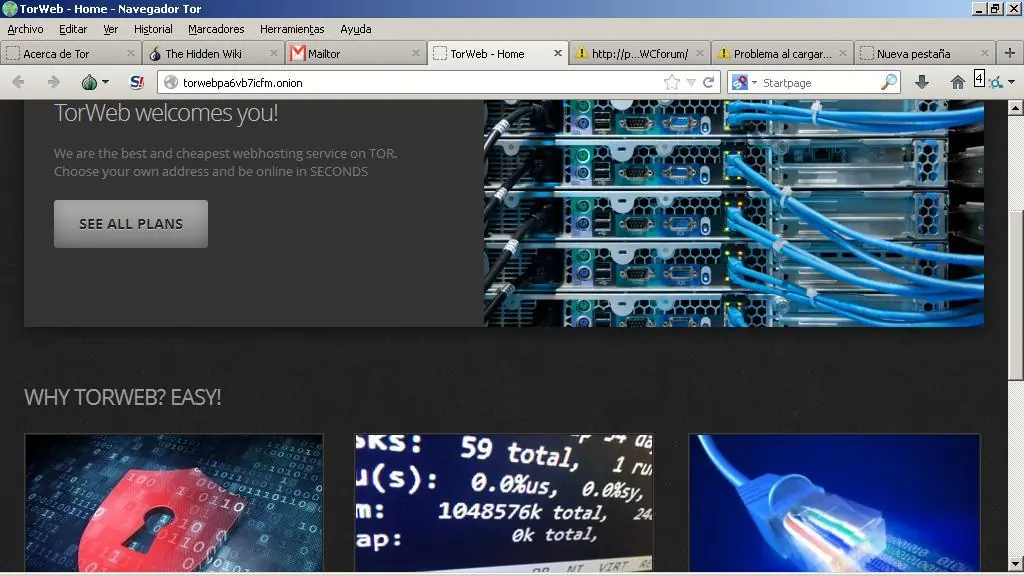Screen dimensions: 1024x576
Task: Open the downloads arrow icon
Action: click(x=921, y=82)
